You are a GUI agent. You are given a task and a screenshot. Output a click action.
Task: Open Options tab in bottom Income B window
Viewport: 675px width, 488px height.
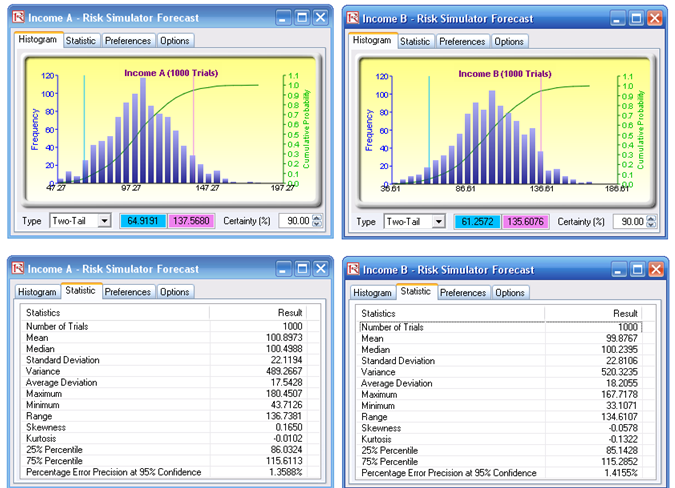click(x=510, y=293)
